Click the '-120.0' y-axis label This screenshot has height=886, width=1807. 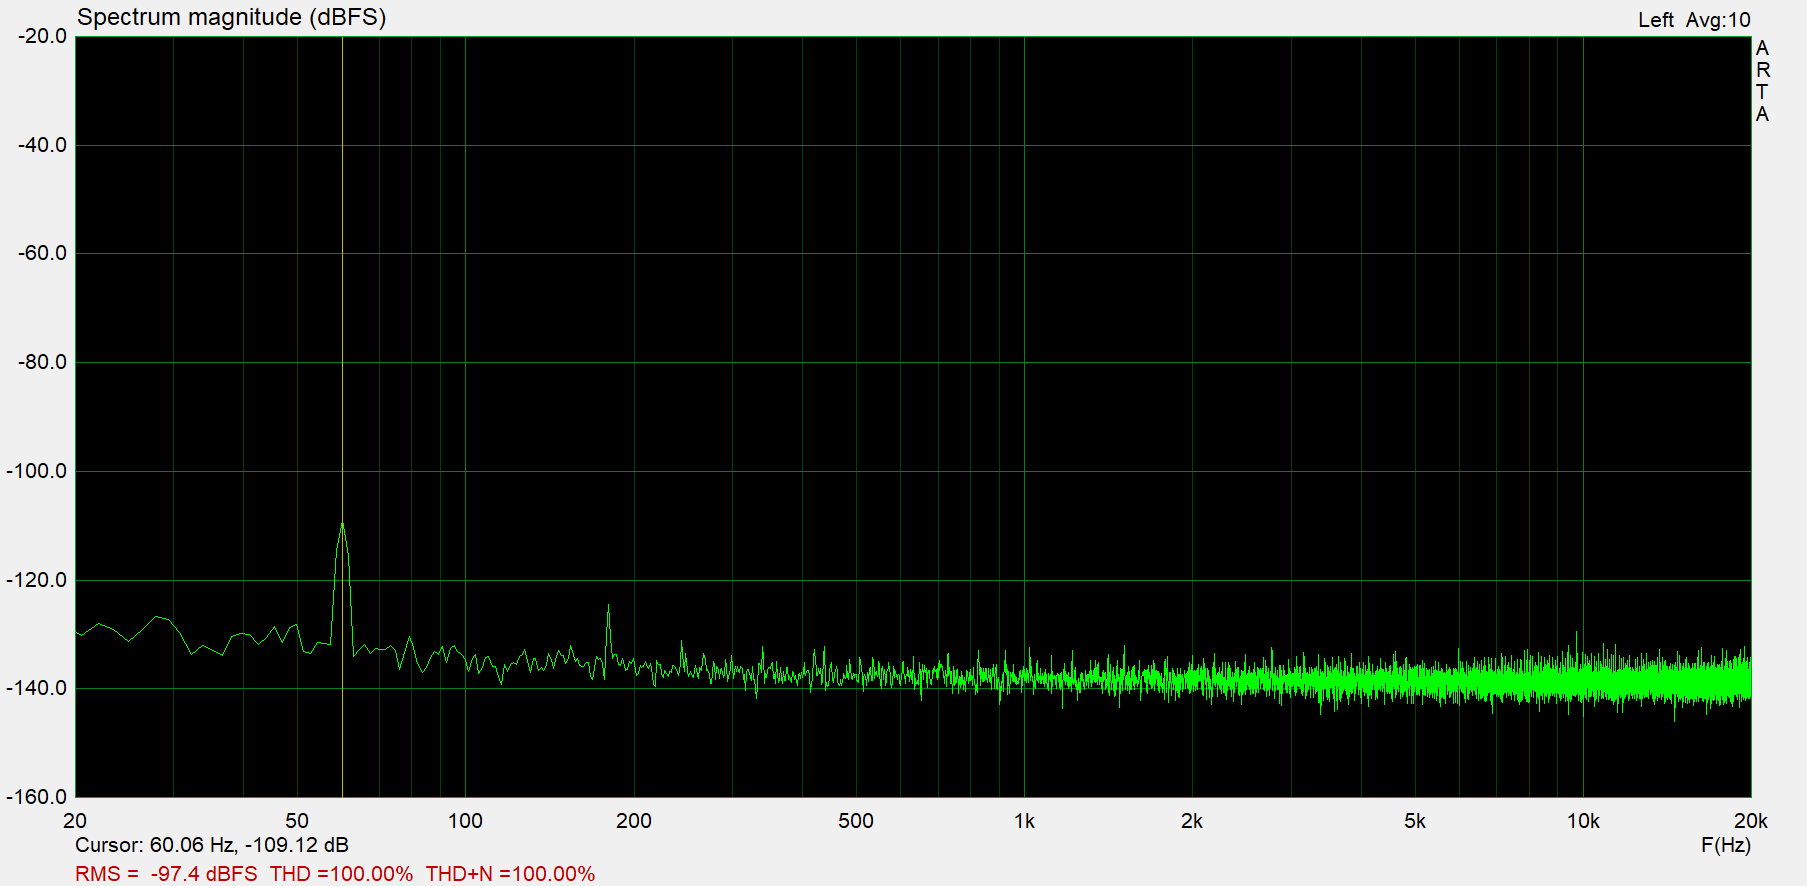(38, 580)
